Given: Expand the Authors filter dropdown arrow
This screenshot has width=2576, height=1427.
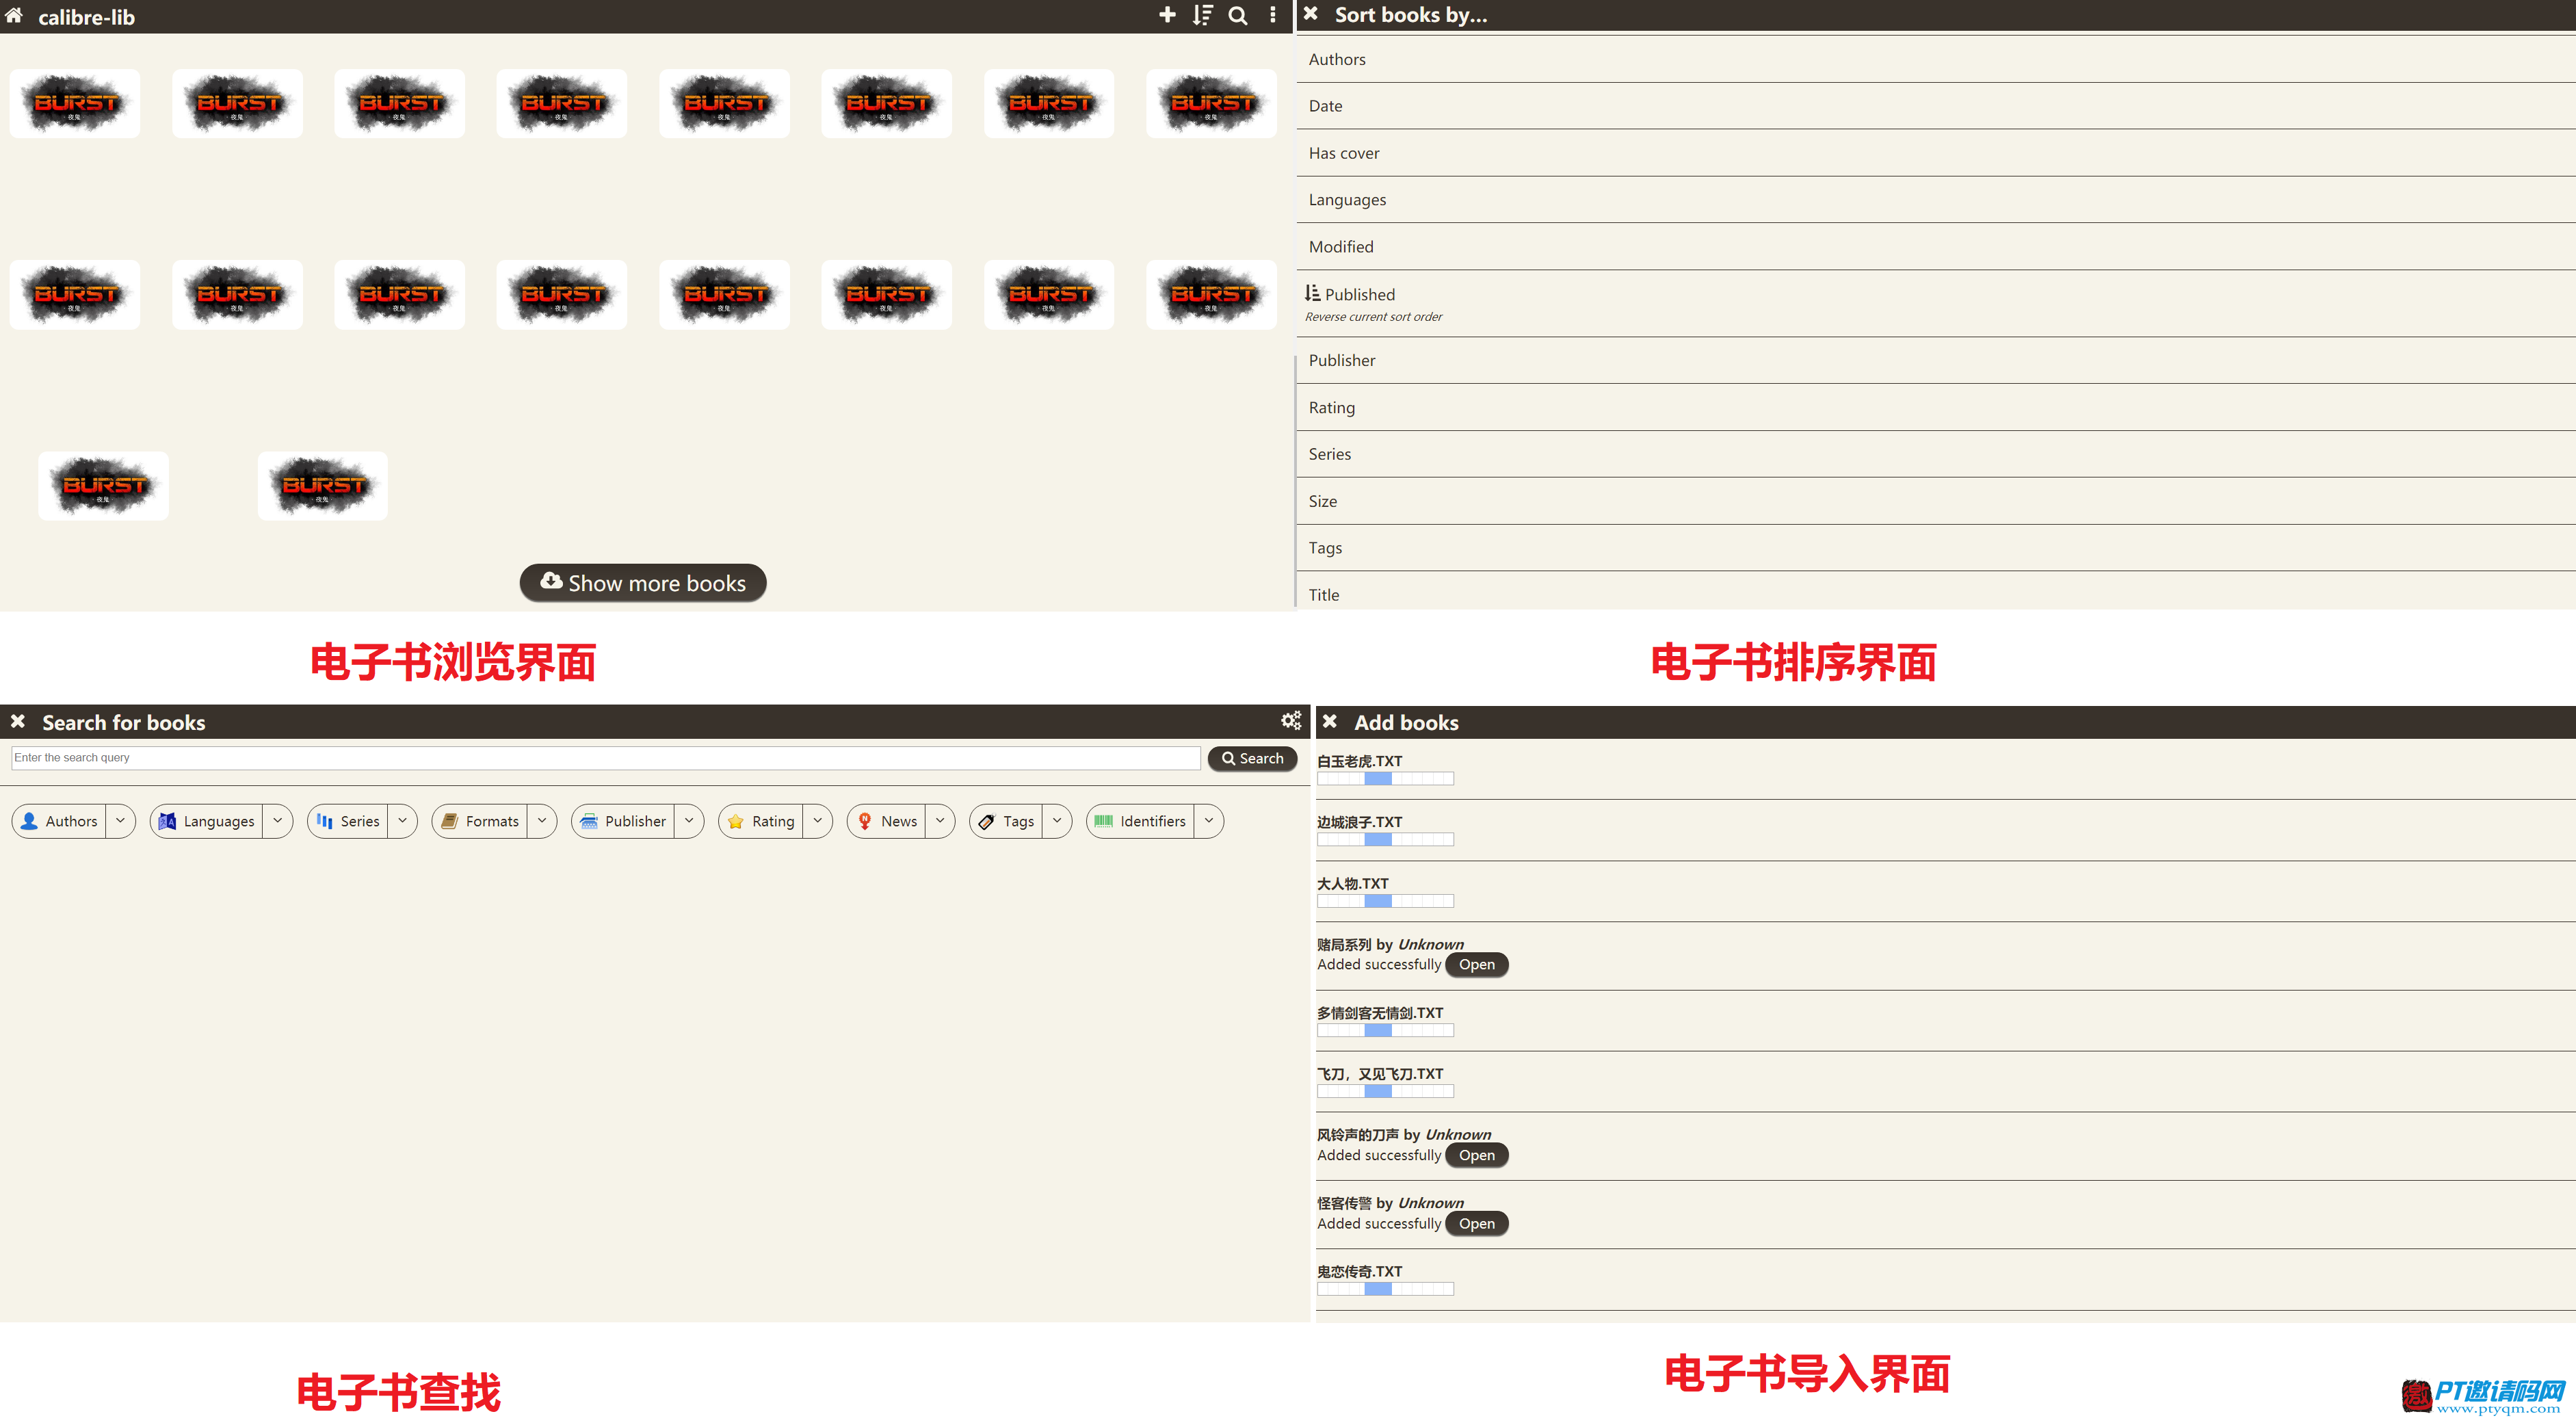Looking at the screenshot, I should coord(120,821).
